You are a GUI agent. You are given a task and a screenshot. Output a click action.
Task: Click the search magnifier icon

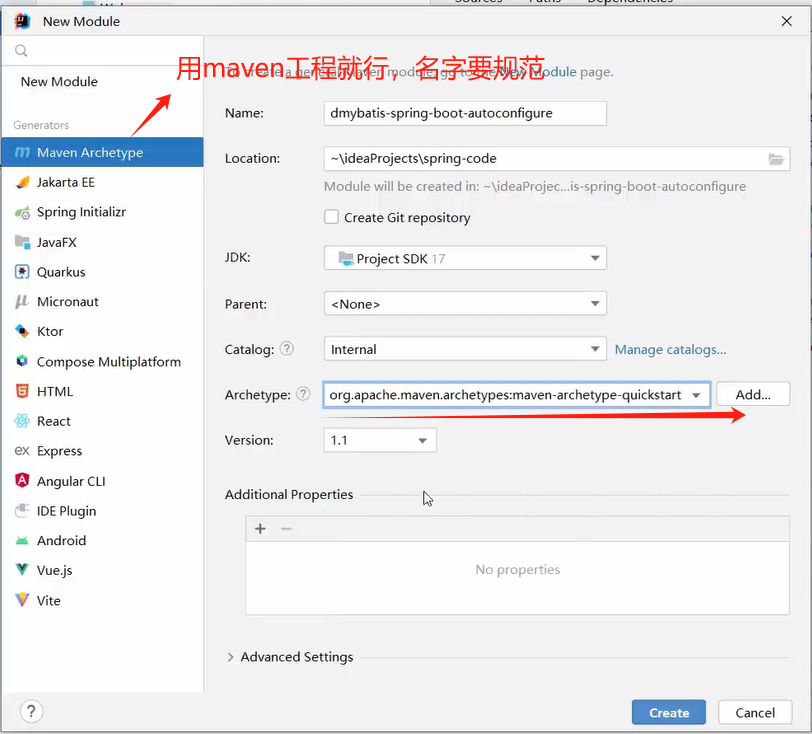coord(21,51)
